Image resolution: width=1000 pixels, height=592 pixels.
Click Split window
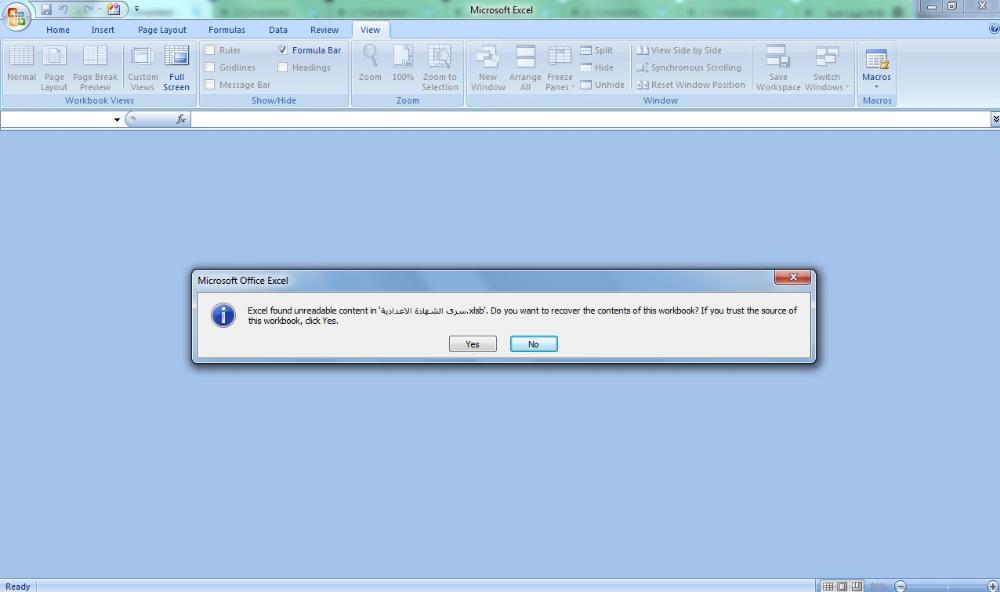click(596, 50)
